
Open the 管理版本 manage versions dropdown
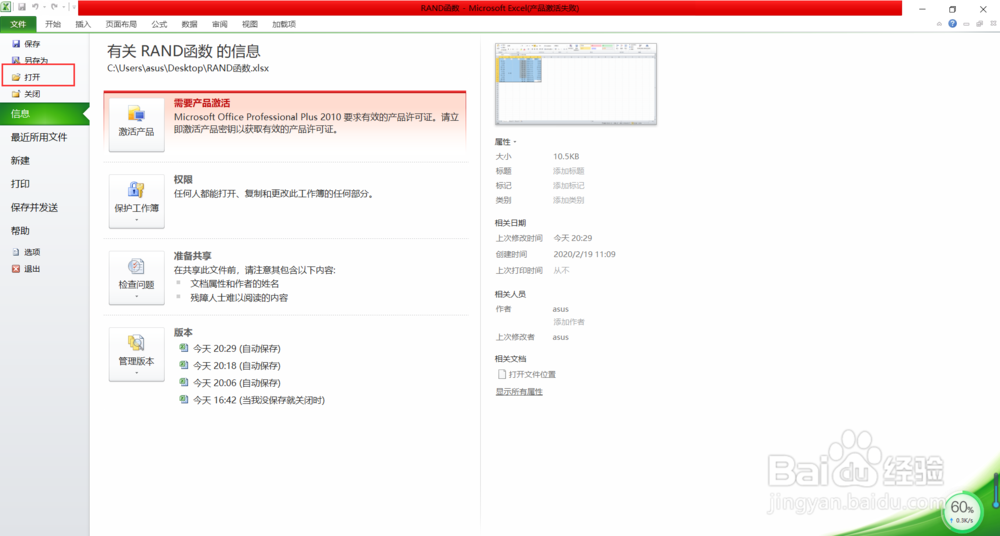[x=136, y=354]
